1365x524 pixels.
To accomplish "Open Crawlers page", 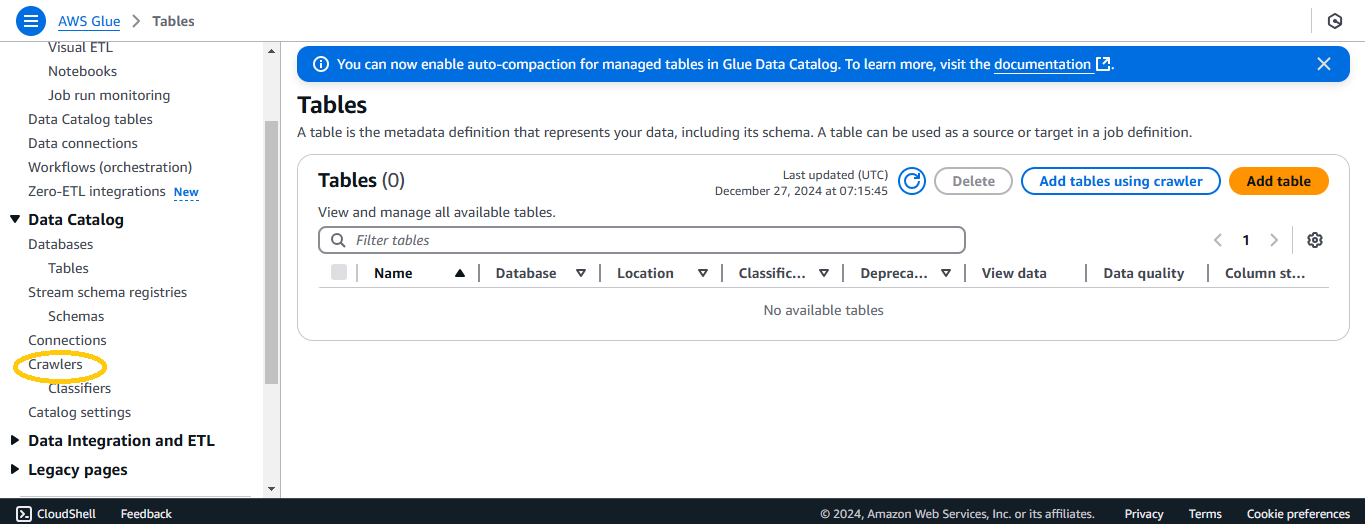I will click(55, 364).
